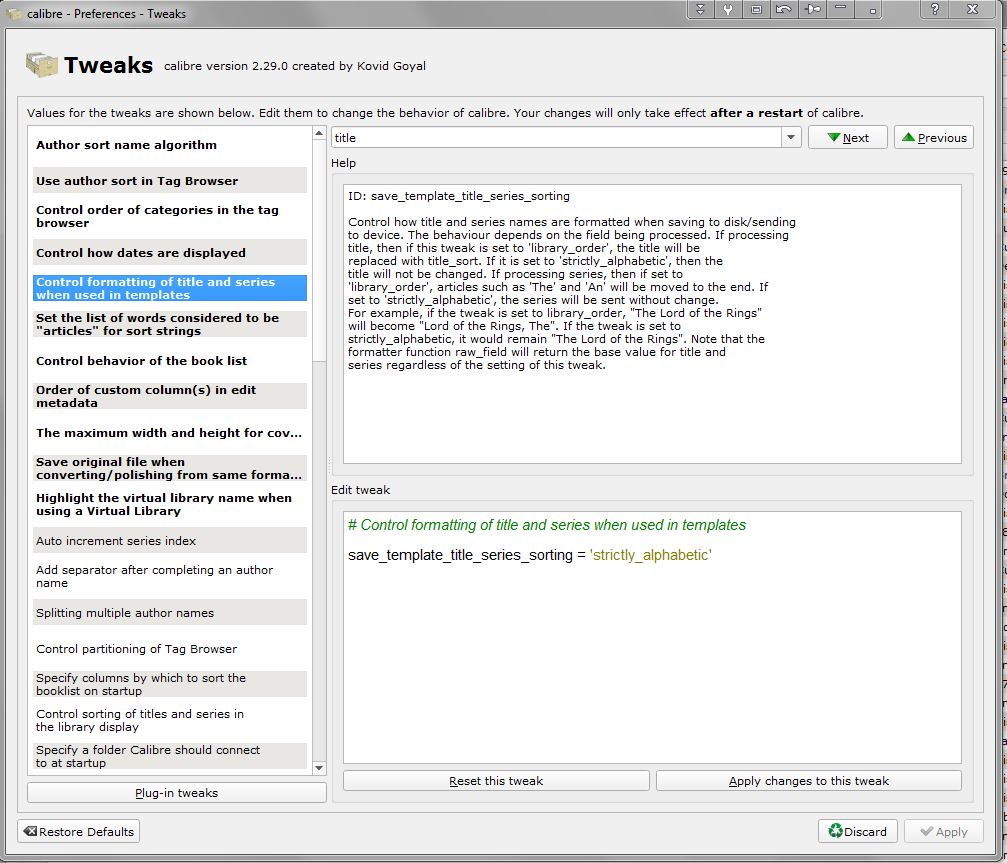Select Control how dates are displayed

pos(170,252)
